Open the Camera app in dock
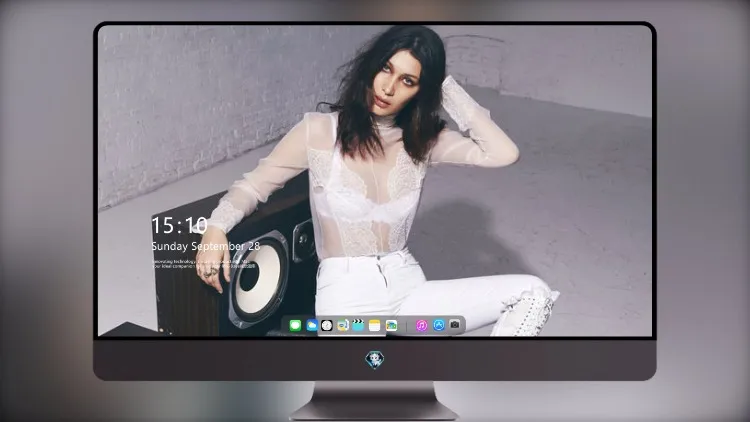 pos(455,325)
